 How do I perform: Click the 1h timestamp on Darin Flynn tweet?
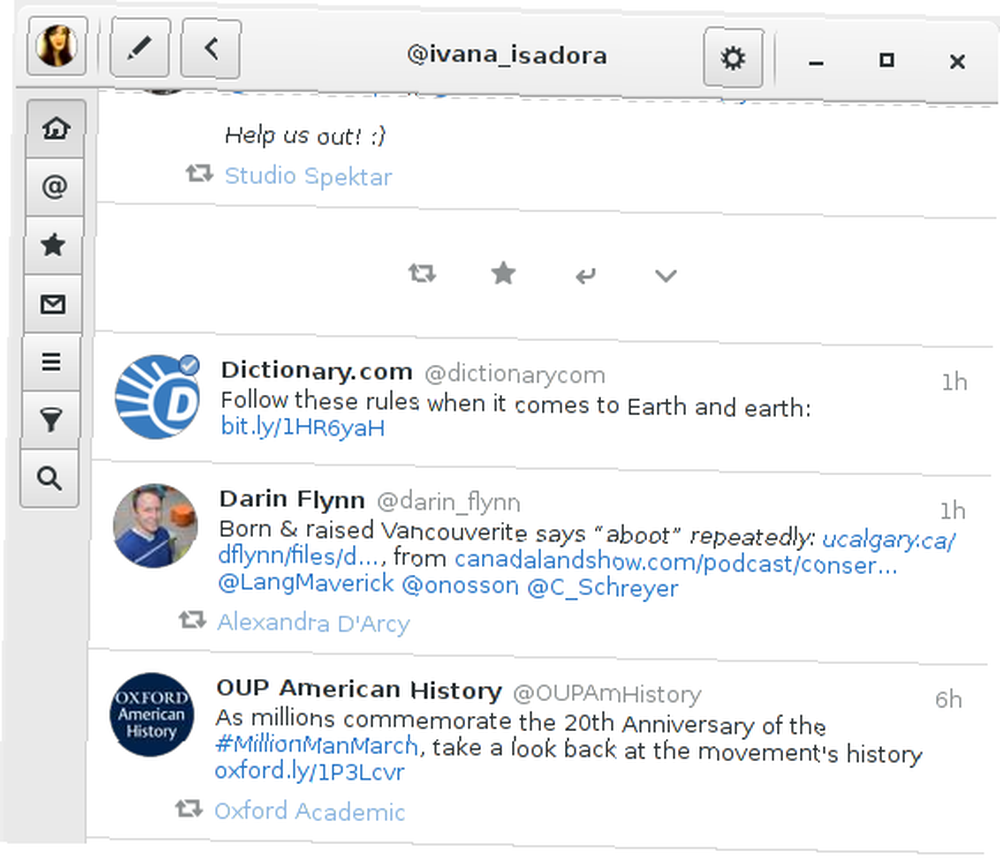coord(952,511)
